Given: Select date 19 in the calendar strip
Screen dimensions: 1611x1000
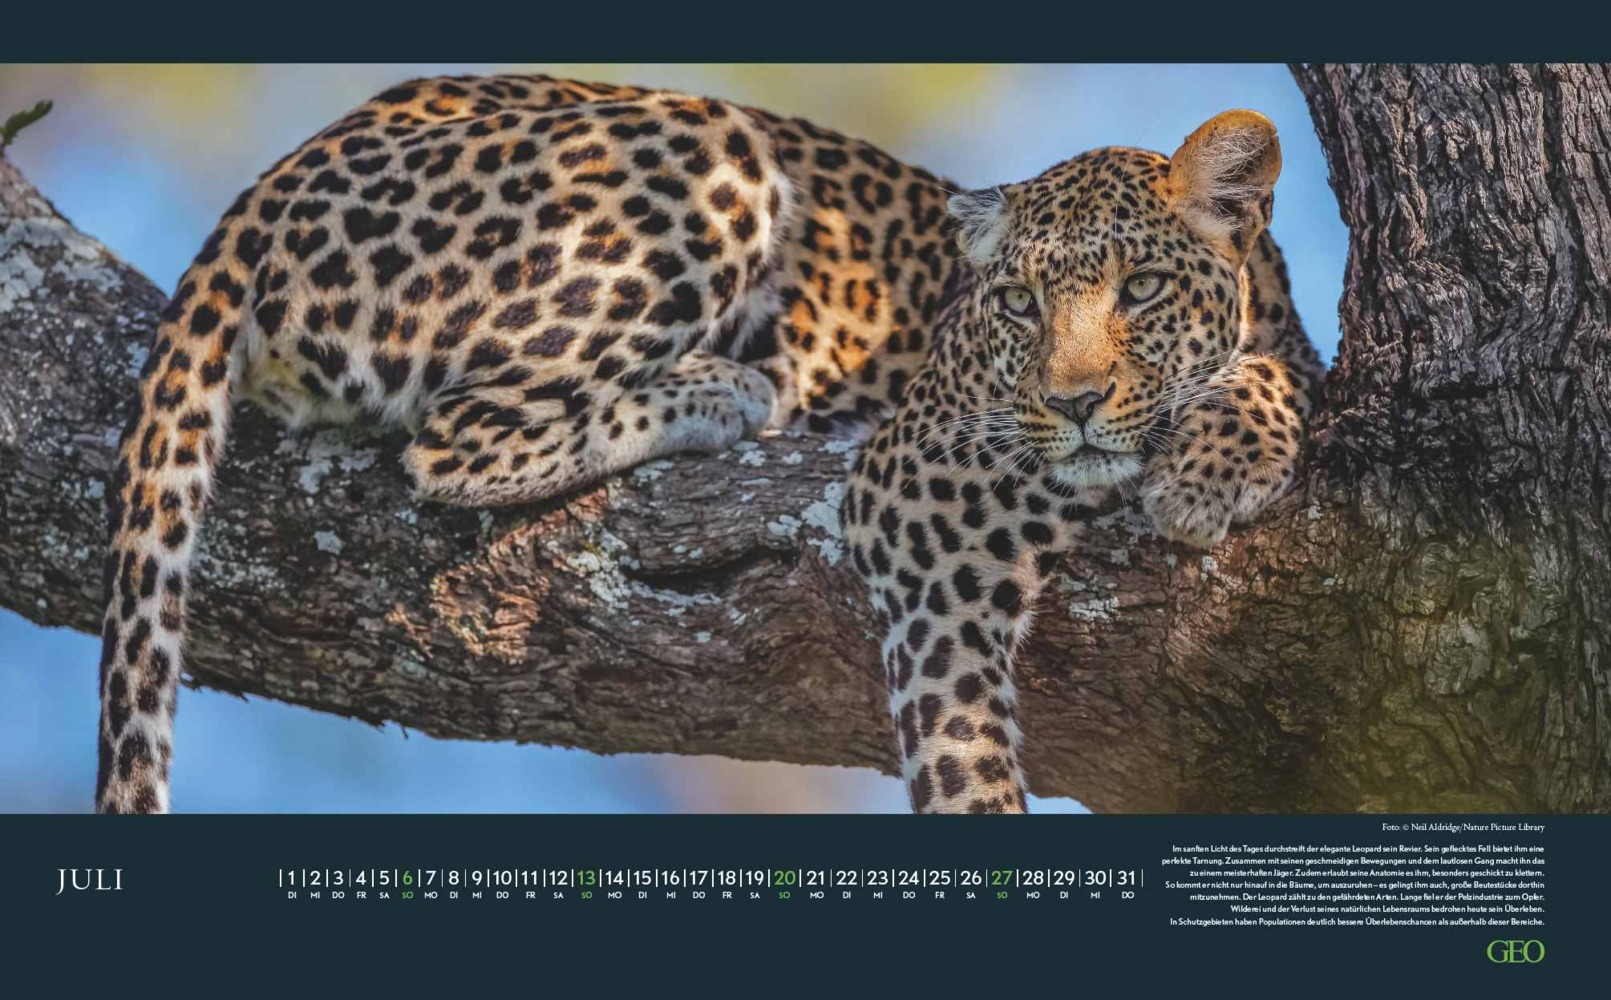Looking at the screenshot, I should tap(755, 878).
